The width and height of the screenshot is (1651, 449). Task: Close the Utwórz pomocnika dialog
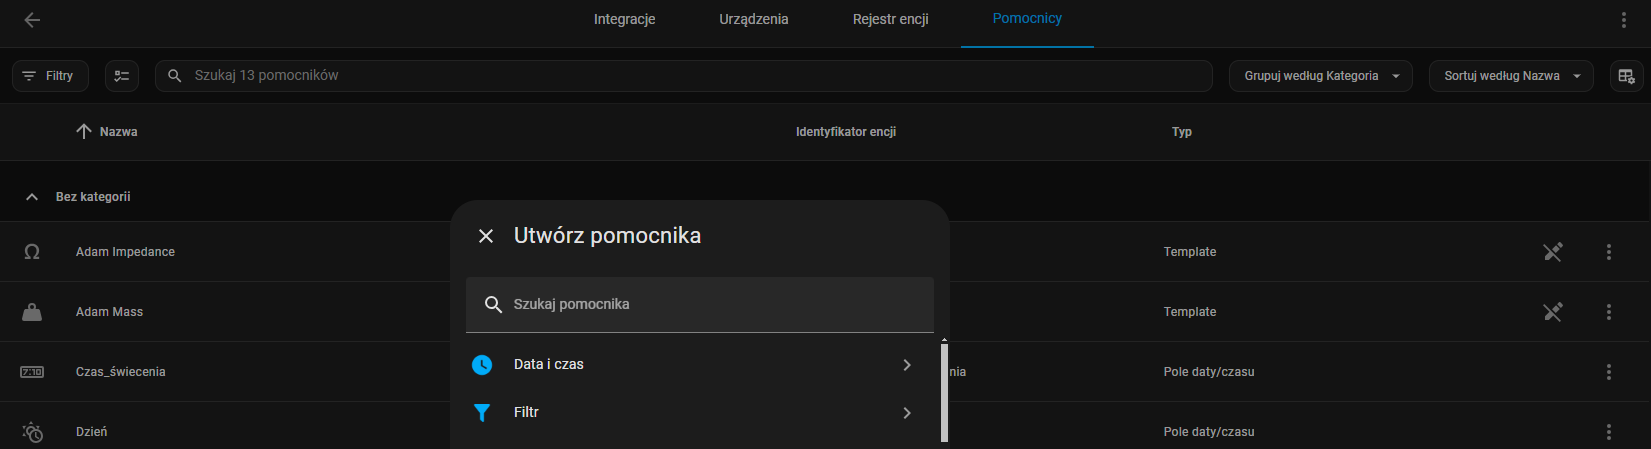[486, 236]
